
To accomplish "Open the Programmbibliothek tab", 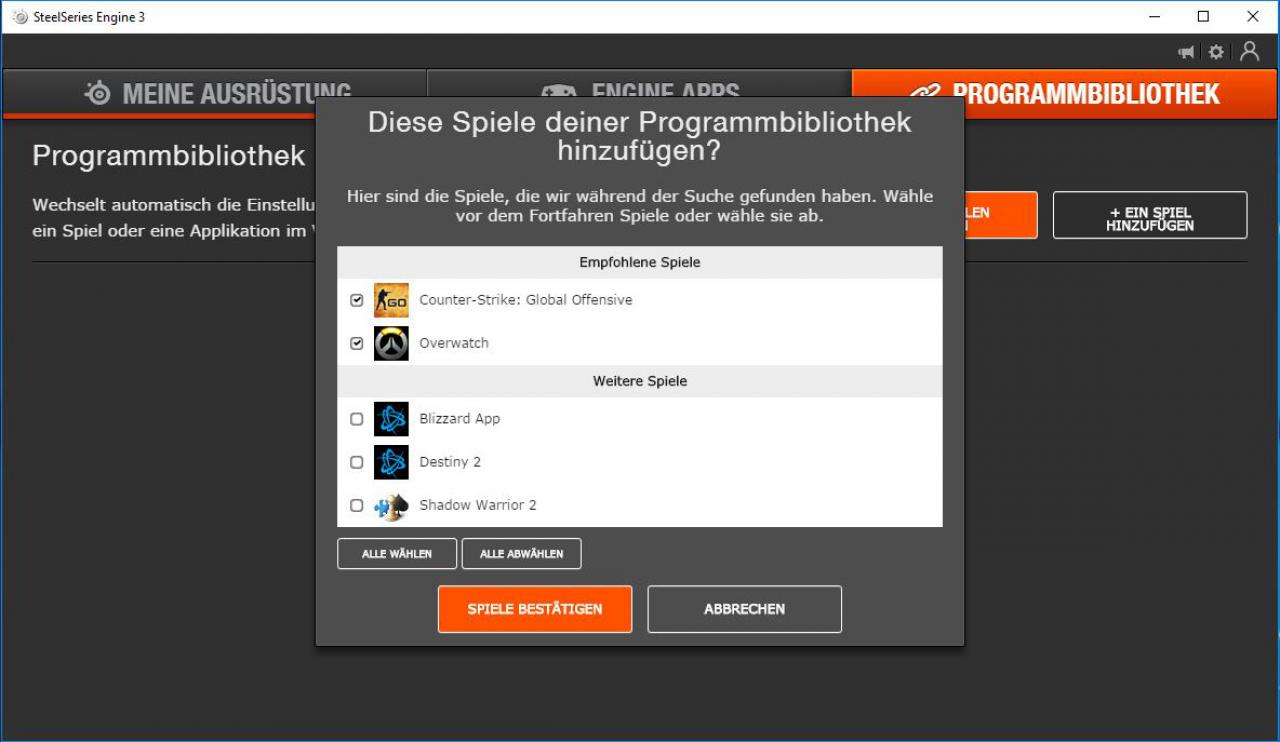I will coord(1064,94).
